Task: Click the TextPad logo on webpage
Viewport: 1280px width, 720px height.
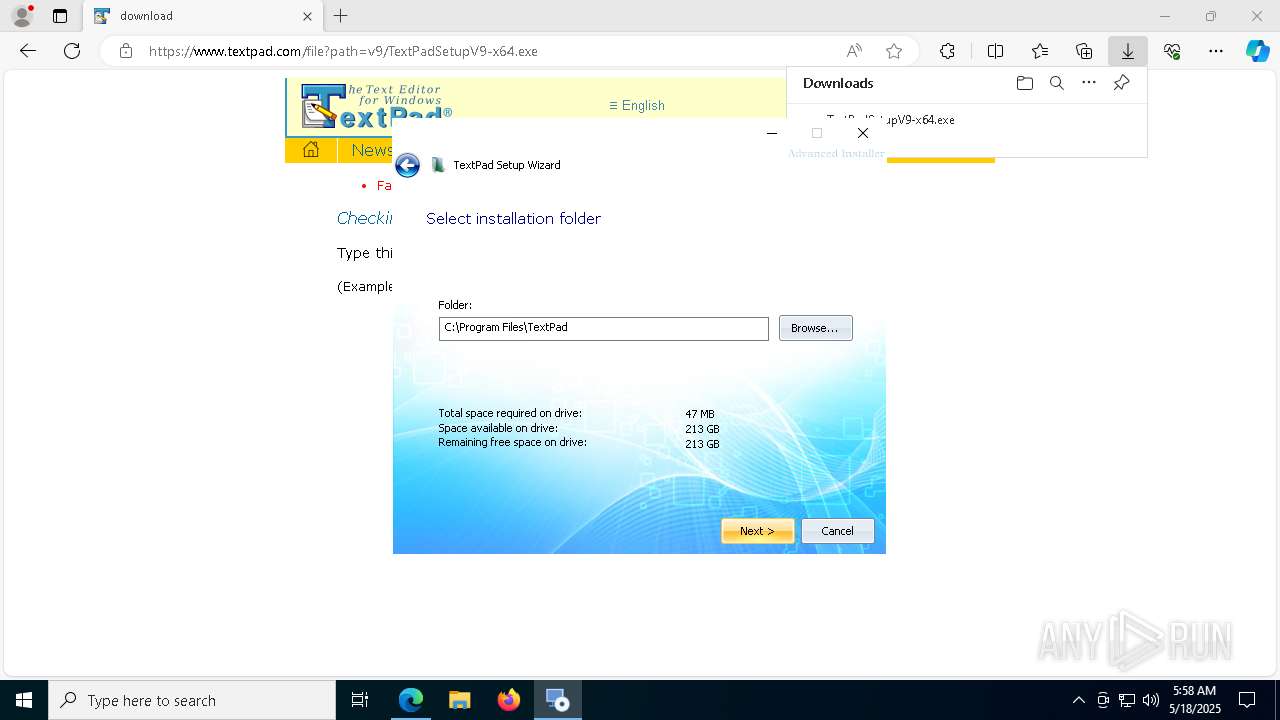Action: click(377, 106)
